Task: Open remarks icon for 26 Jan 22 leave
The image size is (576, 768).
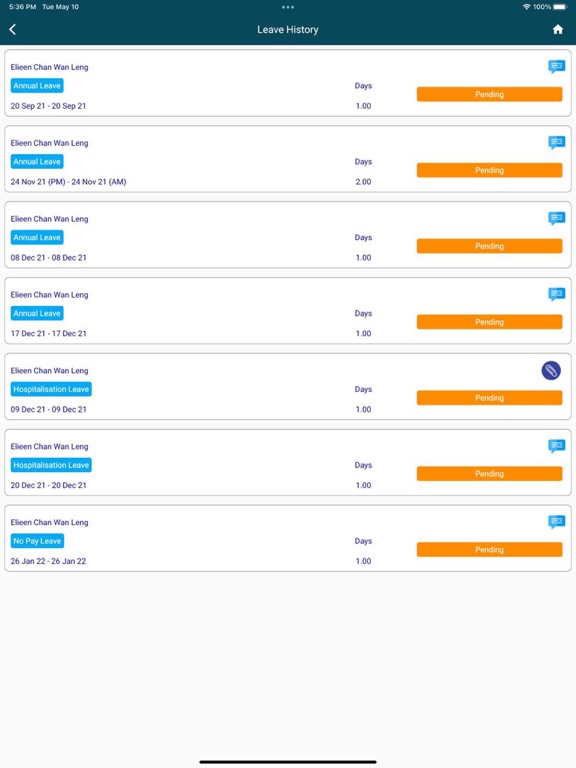Action: (556, 522)
